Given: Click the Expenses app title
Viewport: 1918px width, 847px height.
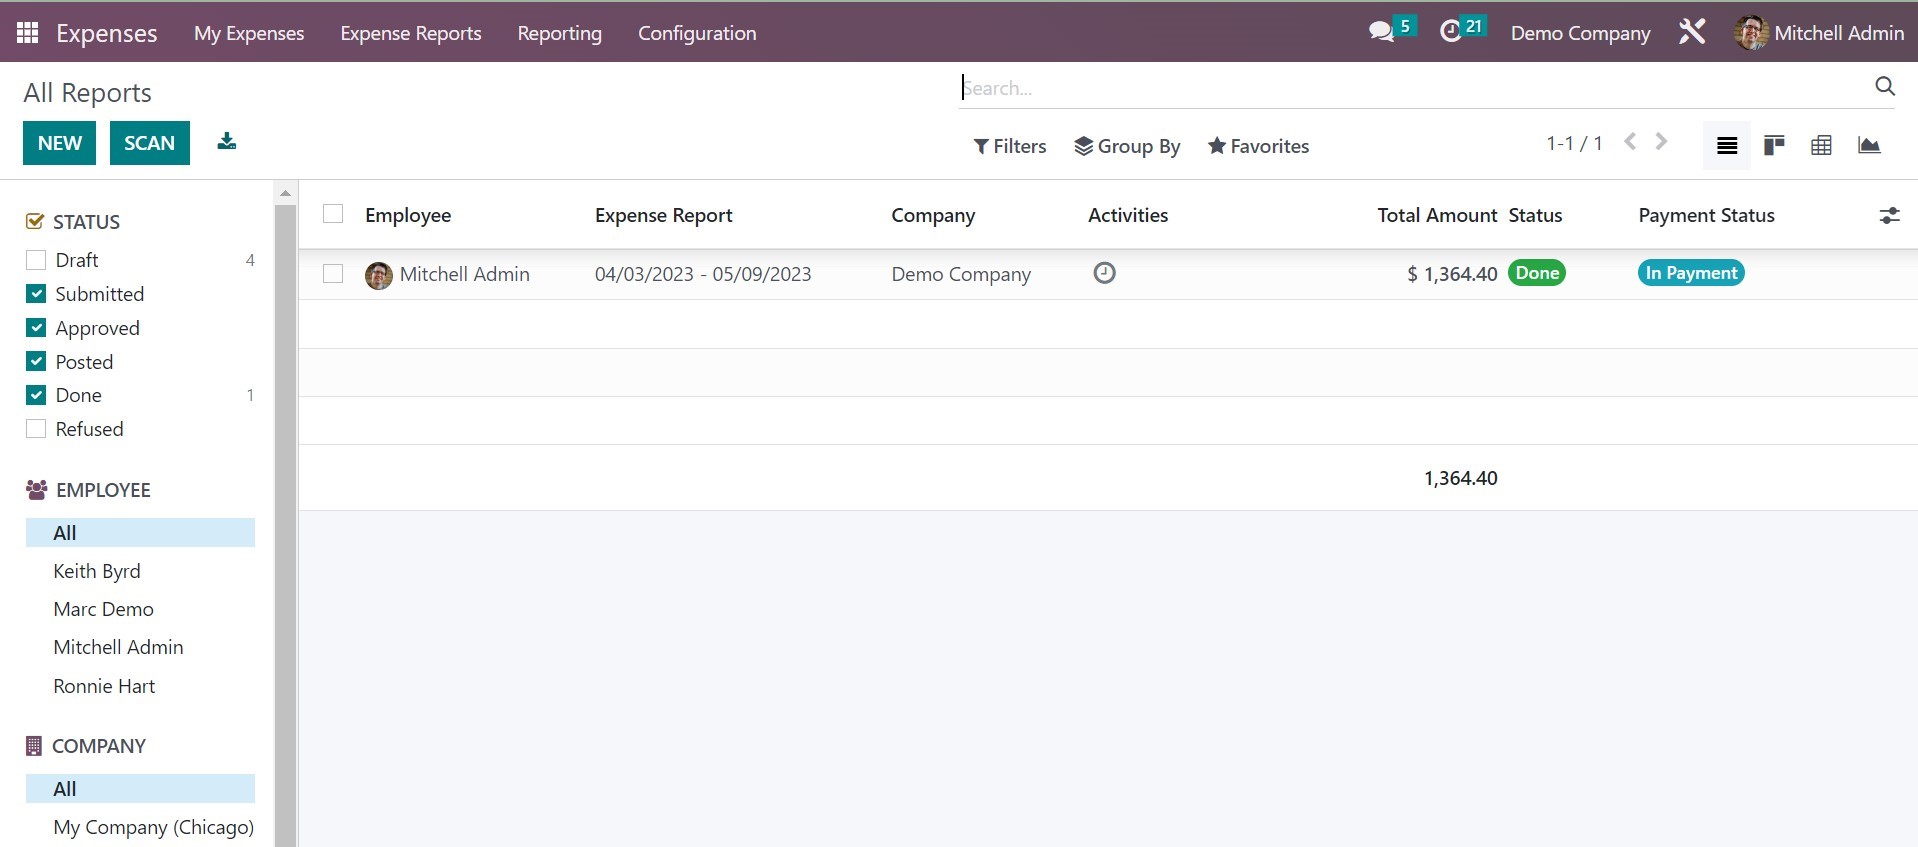Looking at the screenshot, I should click(107, 33).
